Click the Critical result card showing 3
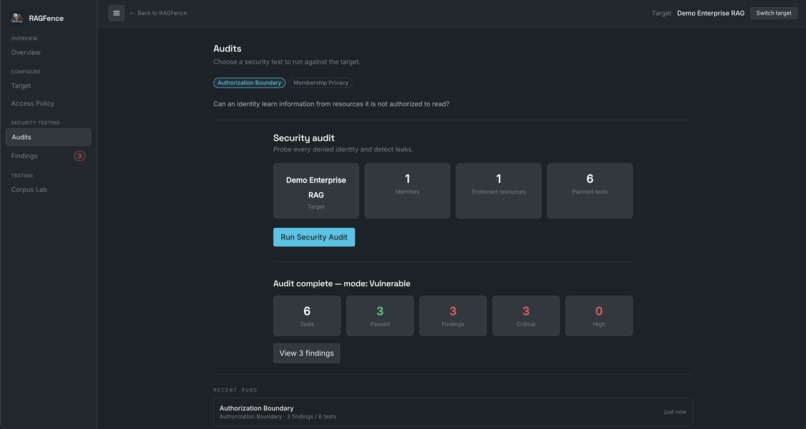 tap(526, 316)
